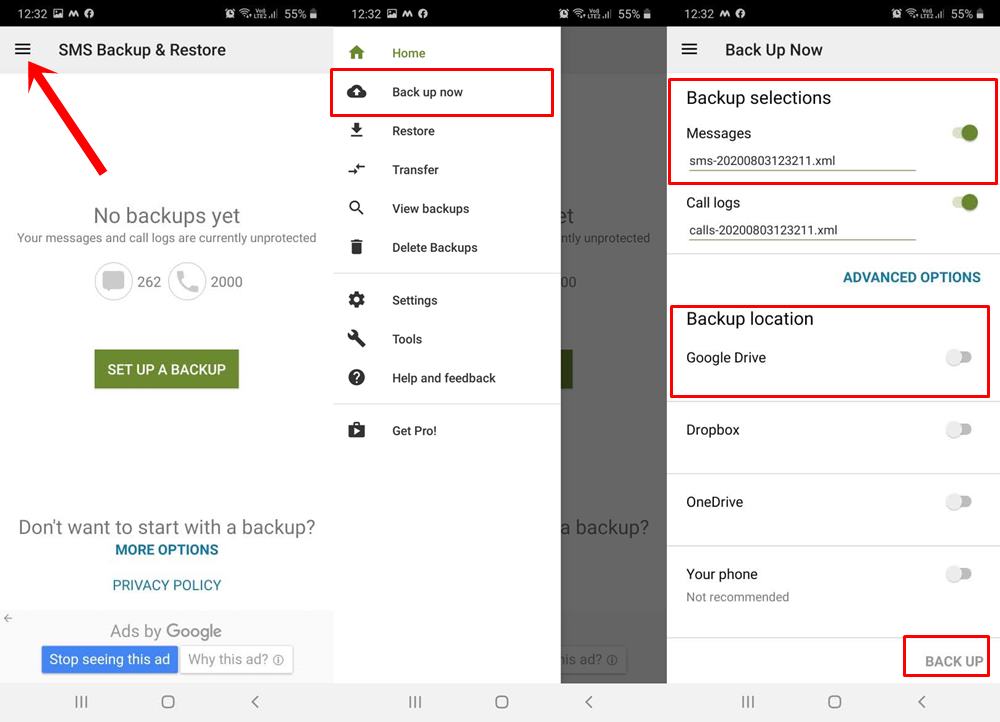The image size is (1000, 722).
Task: Select Delete Backups menu item
Action: pyautogui.click(x=446, y=247)
